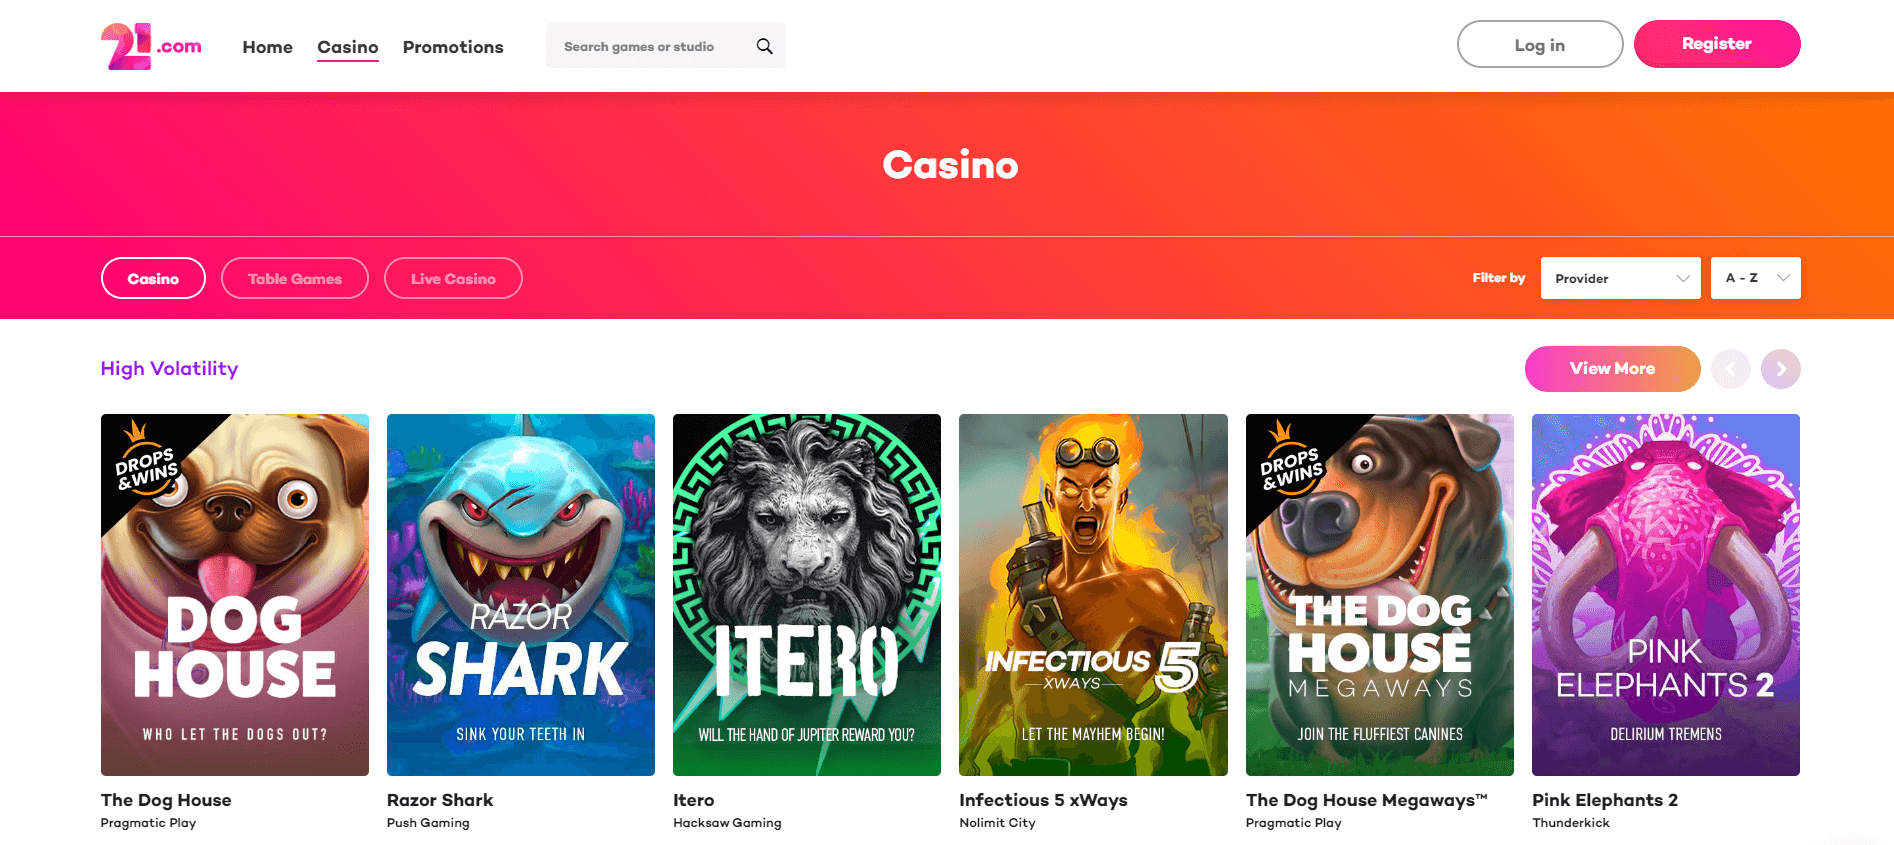Expand the Provider filter dropdown
The width and height of the screenshot is (1894, 845).
point(1620,278)
